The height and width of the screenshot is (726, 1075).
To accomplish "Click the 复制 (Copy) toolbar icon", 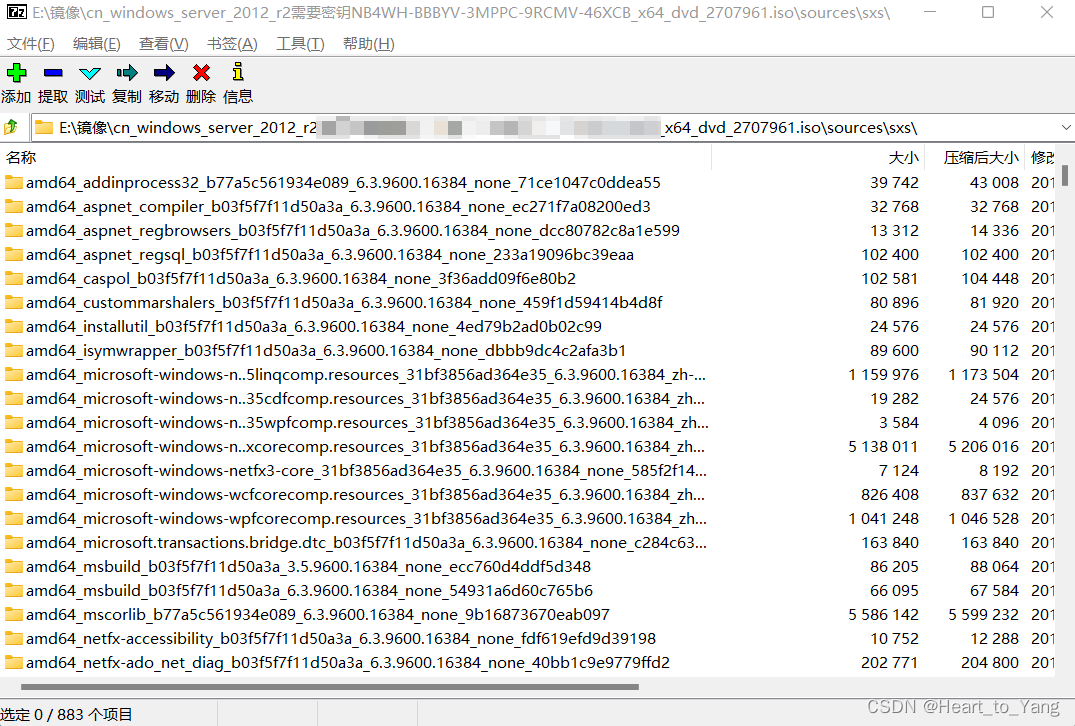I will click(x=126, y=72).
